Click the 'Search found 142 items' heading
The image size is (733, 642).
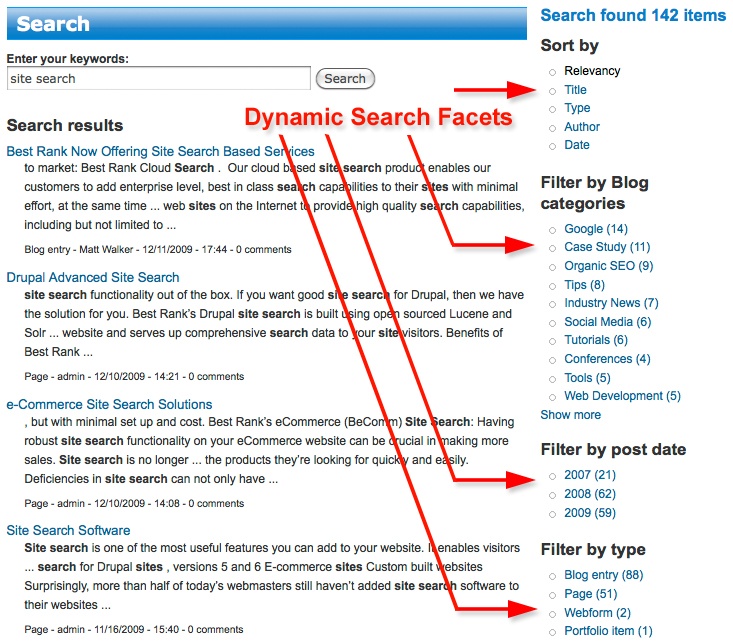(x=633, y=15)
